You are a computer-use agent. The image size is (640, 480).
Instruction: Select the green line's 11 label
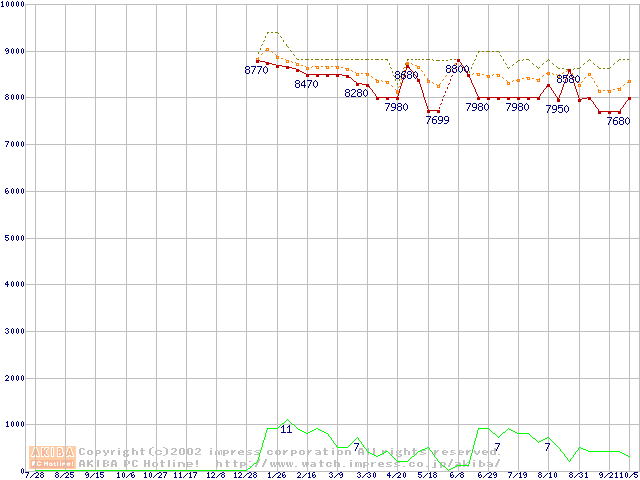click(x=286, y=430)
